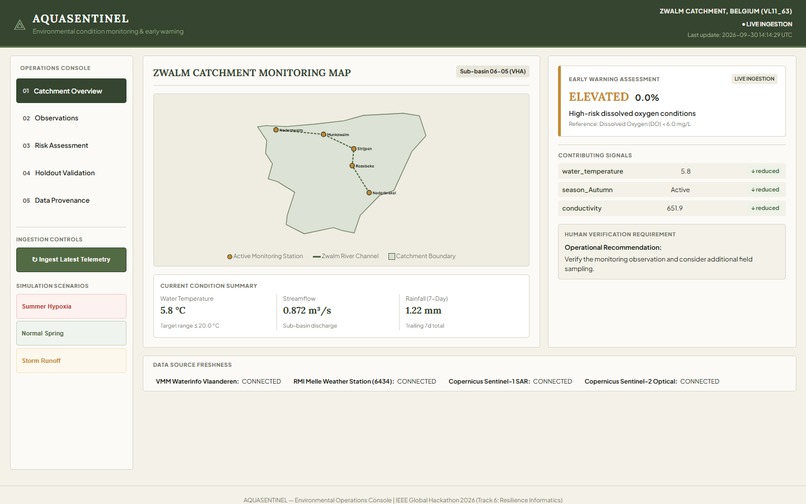Click the Catchment Boundary legend square

tap(391, 256)
